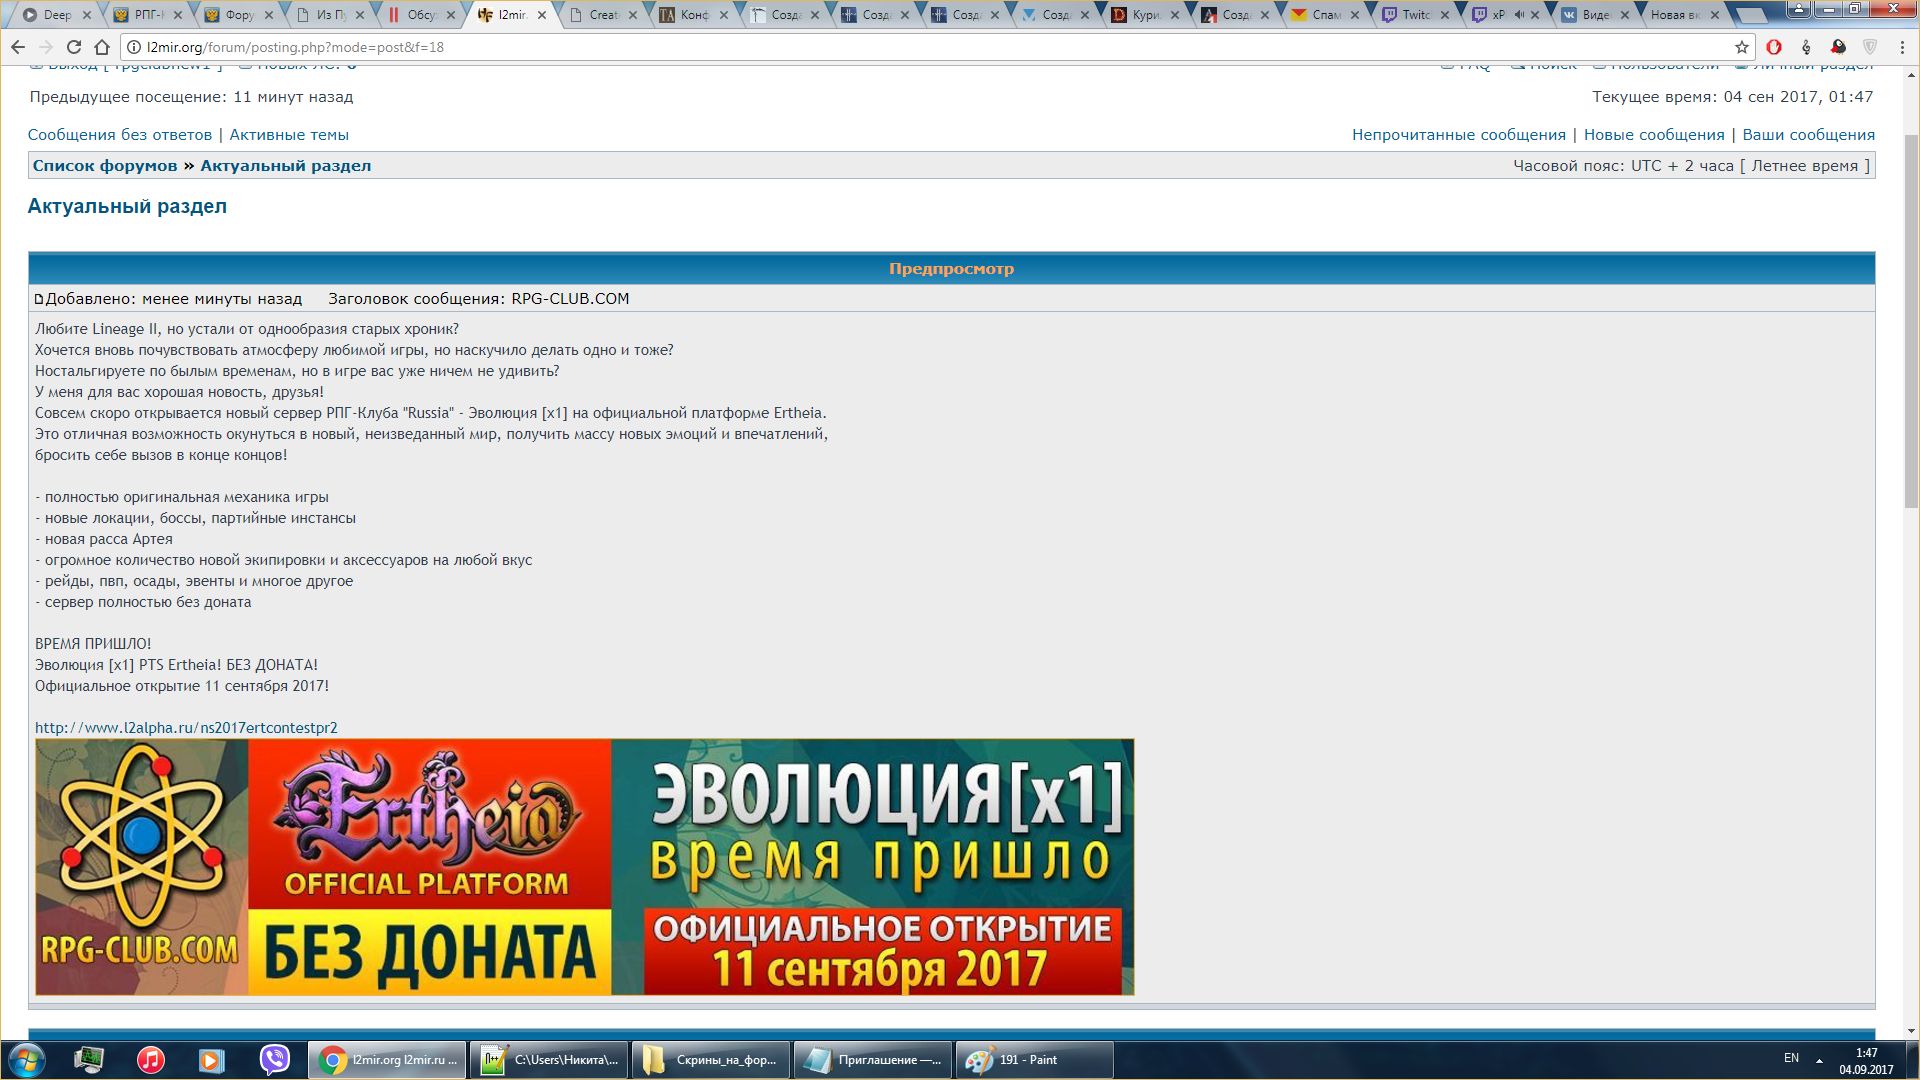Open the media player taskbar icon
Image resolution: width=1920 pixels, height=1080 pixels.
[211, 1060]
